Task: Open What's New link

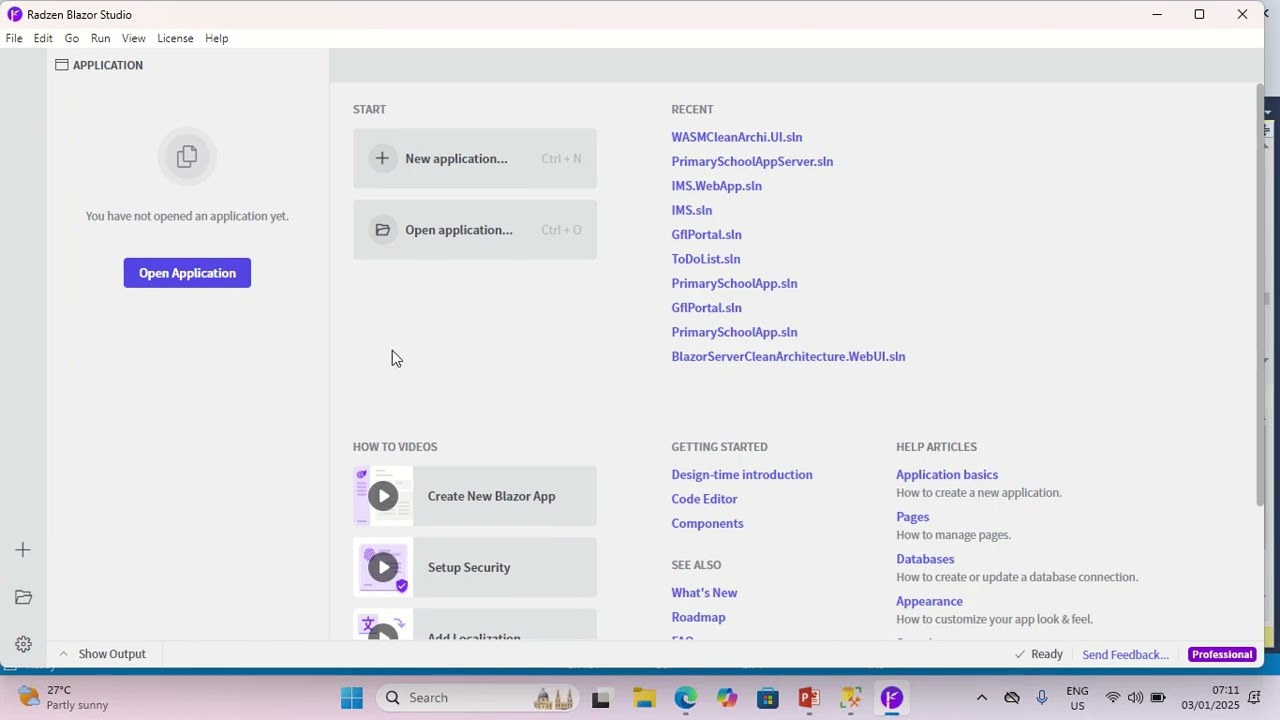Action: click(x=704, y=593)
